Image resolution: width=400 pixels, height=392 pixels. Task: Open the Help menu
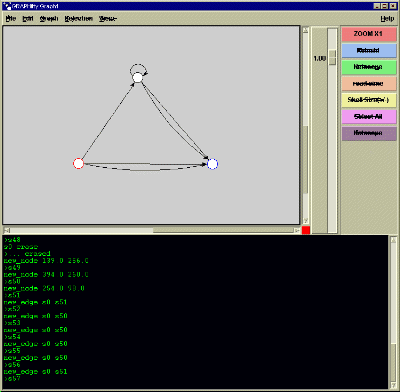(387, 19)
